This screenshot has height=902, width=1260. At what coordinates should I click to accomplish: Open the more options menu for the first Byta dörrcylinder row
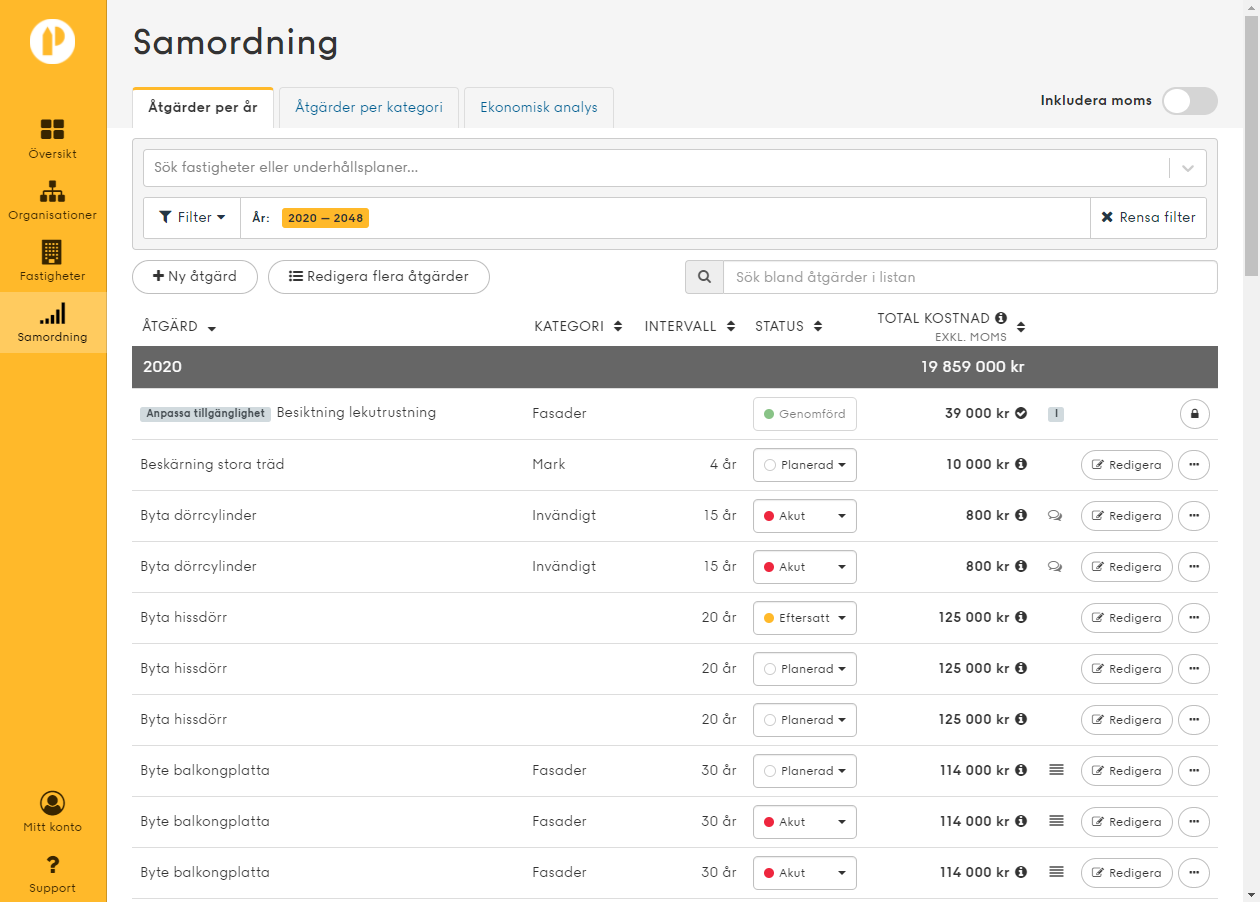point(1194,516)
